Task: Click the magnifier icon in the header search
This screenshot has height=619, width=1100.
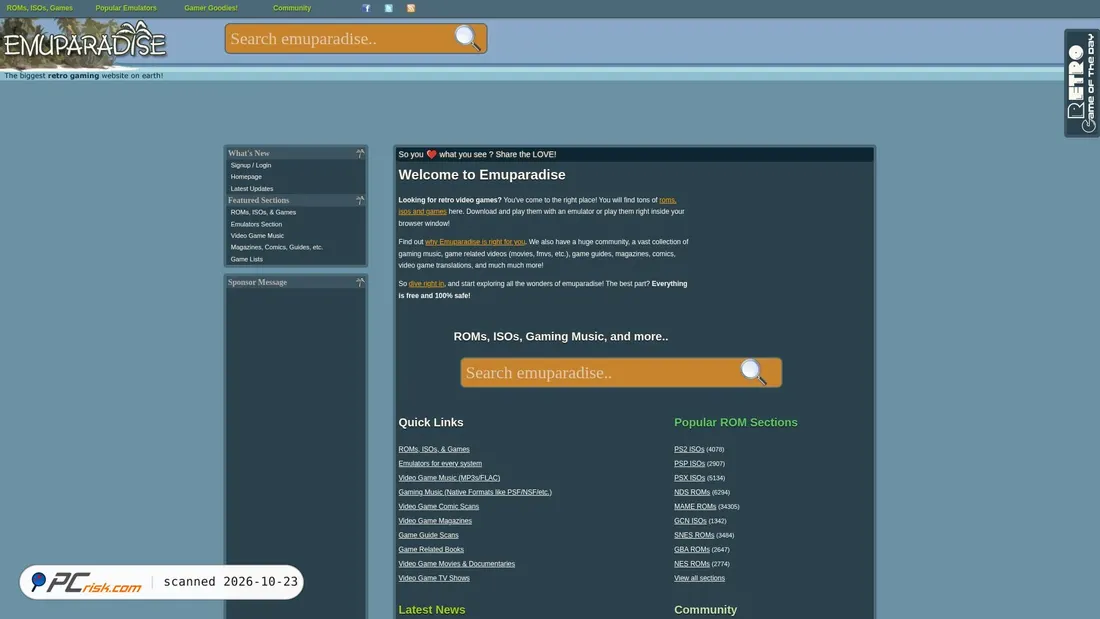Action: (467, 38)
